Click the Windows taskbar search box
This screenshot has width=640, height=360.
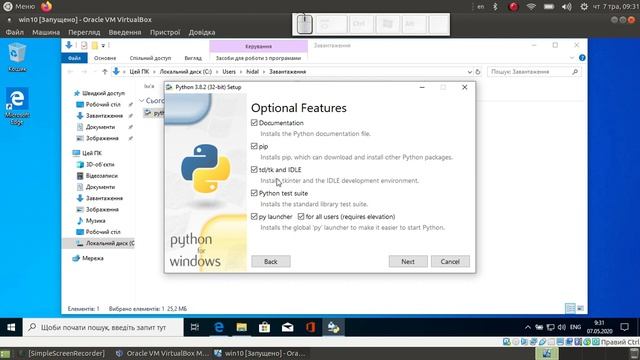click(103, 327)
